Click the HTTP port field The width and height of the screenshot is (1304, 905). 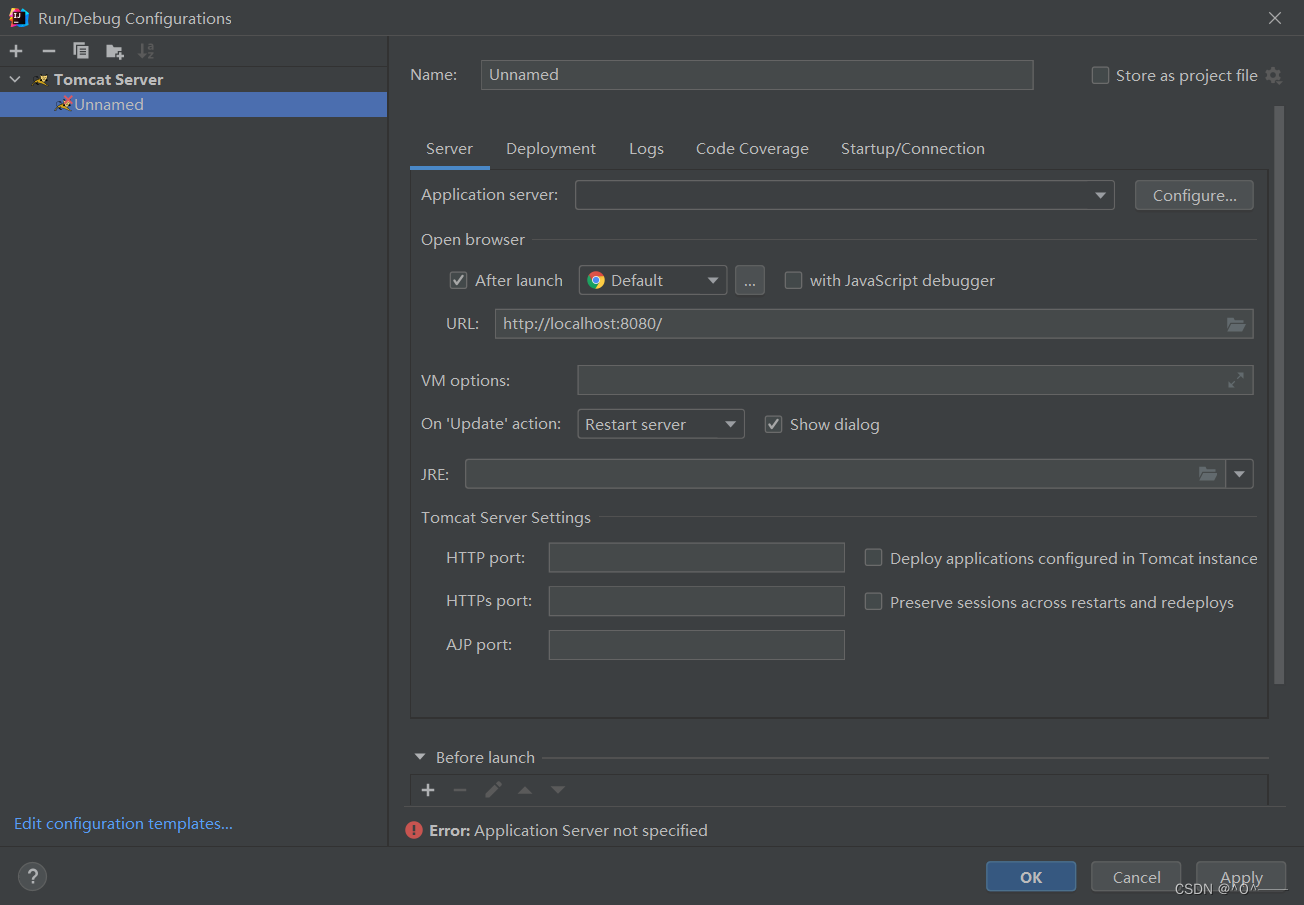(697, 558)
